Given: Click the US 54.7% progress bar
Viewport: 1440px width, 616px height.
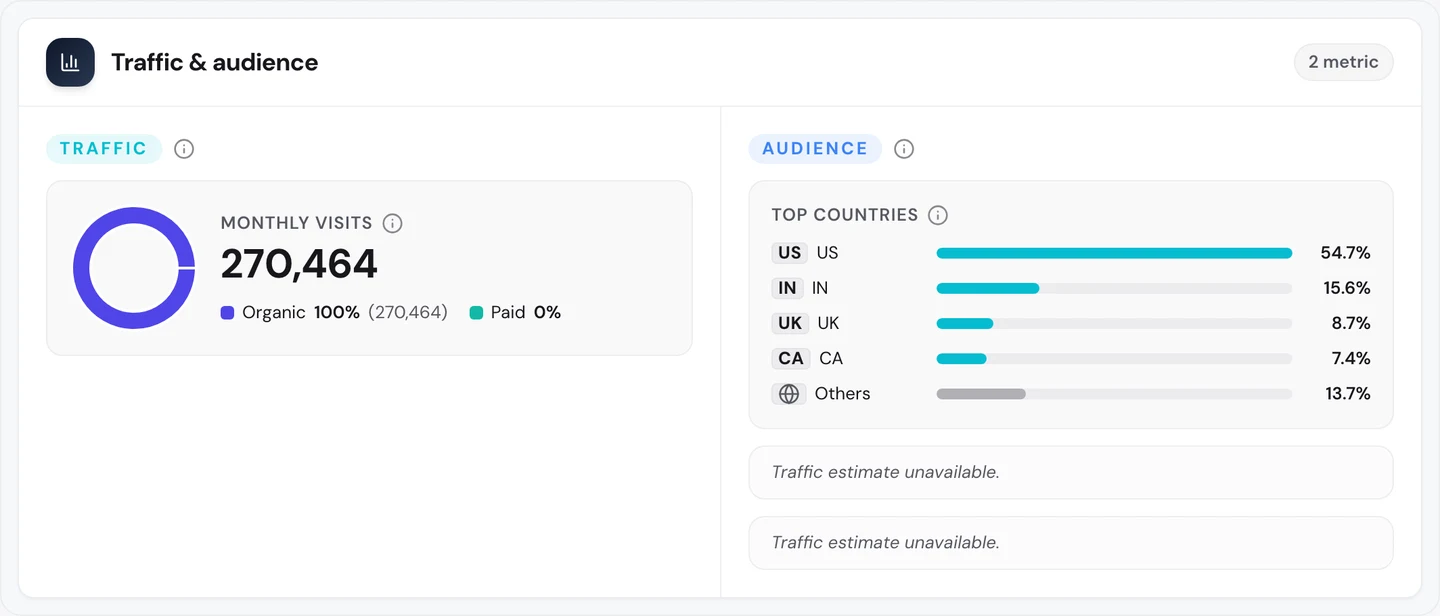Looking at the screenshot, I should [x=1114, y=253].
